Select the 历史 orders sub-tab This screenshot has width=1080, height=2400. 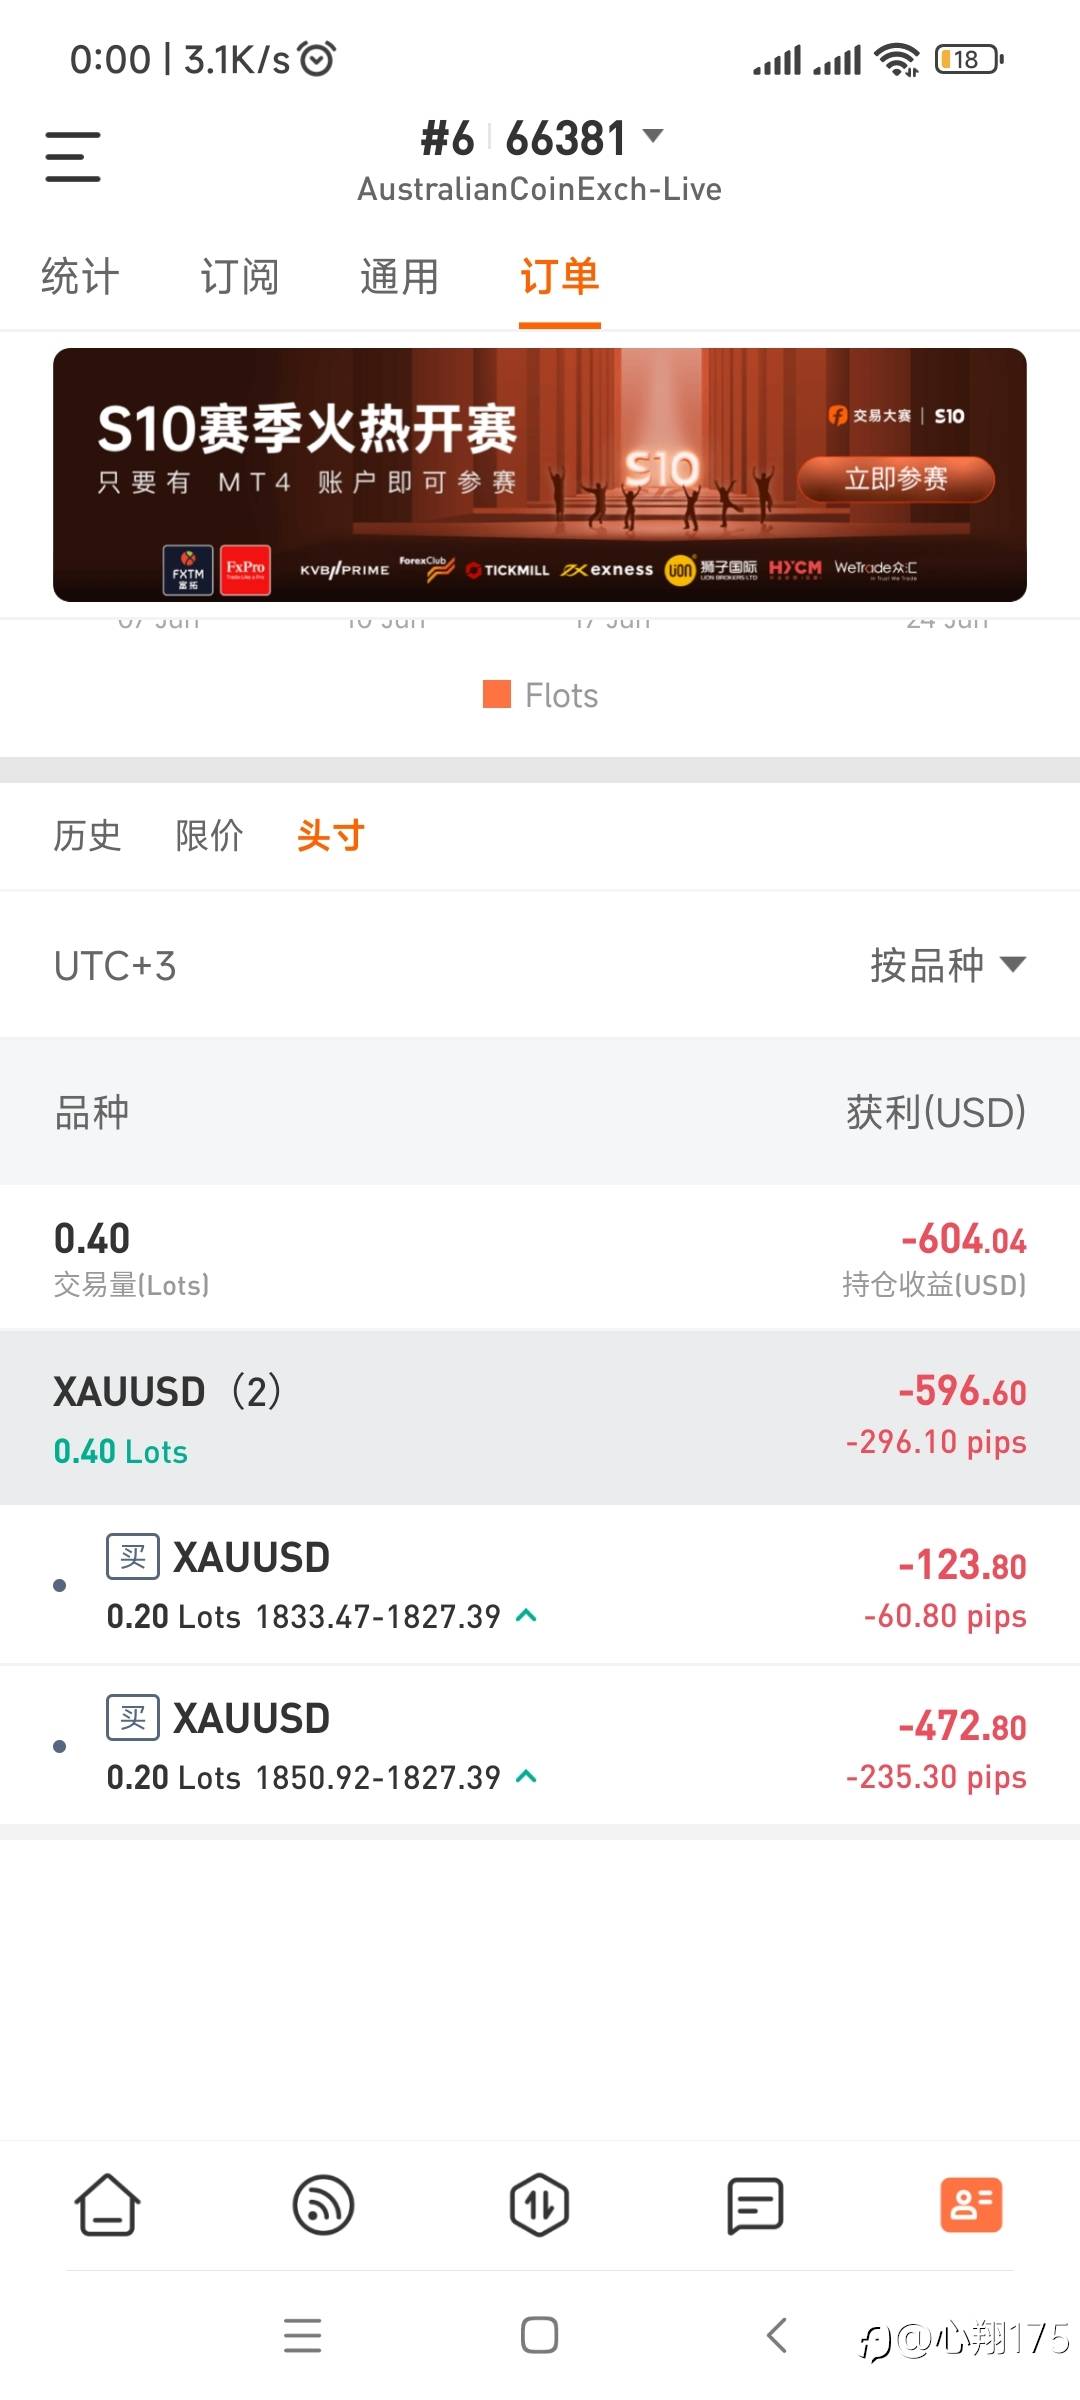(x=87, y=835)
